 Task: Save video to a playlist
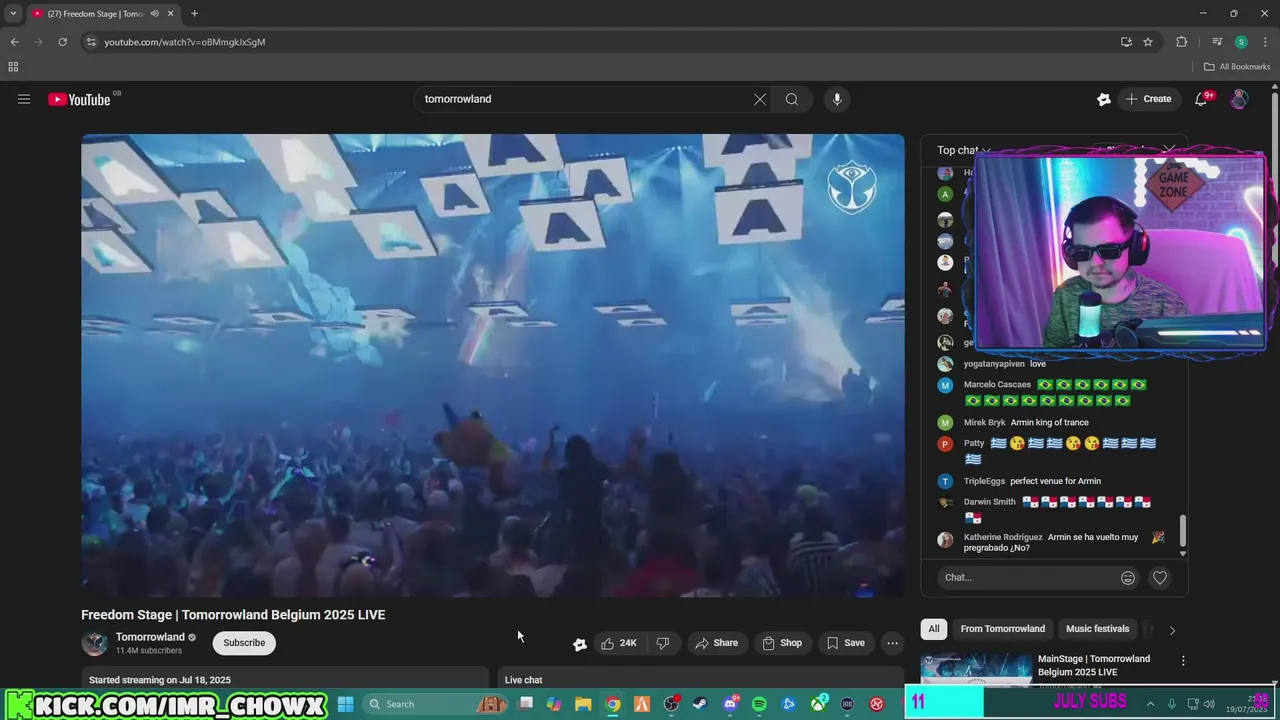pos(845,643)
